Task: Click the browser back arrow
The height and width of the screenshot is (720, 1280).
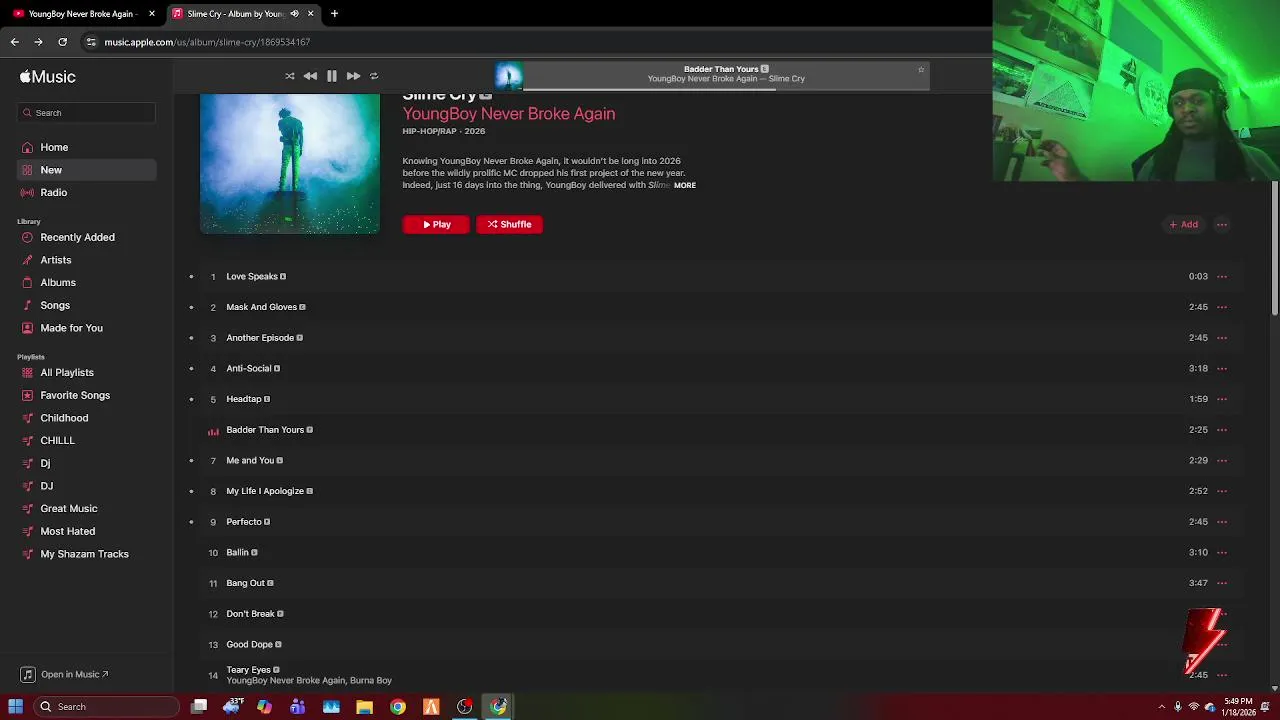Action: (14, 42)
